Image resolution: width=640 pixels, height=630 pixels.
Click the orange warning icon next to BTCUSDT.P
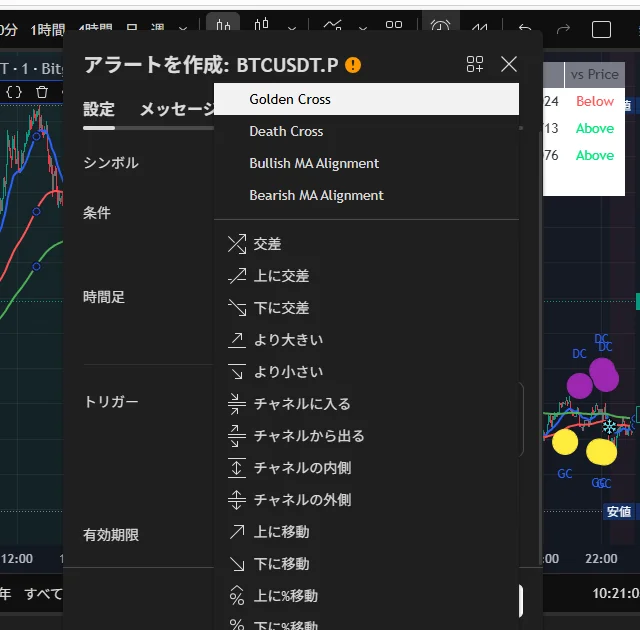point(353,65)
